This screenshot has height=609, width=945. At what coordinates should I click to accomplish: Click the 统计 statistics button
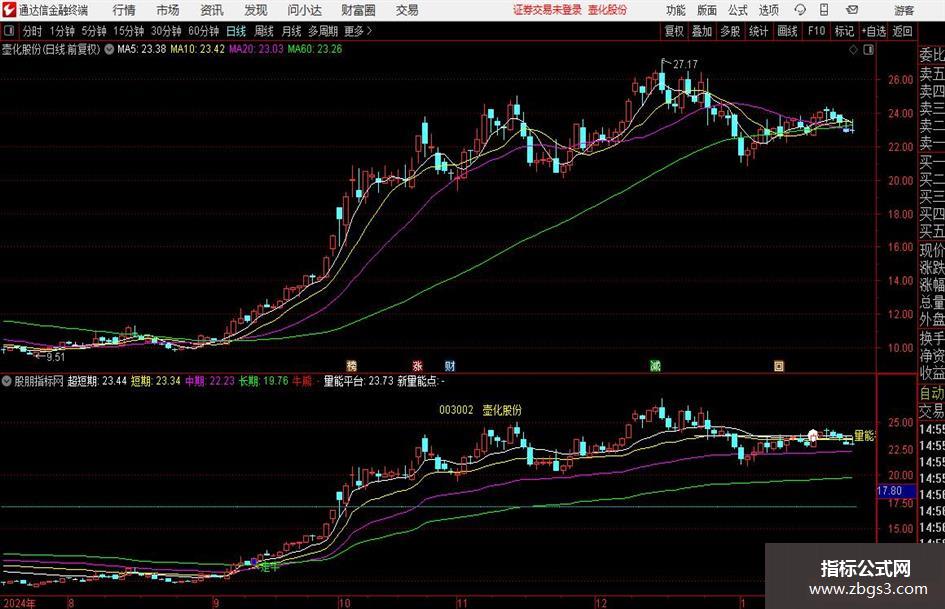758,31
